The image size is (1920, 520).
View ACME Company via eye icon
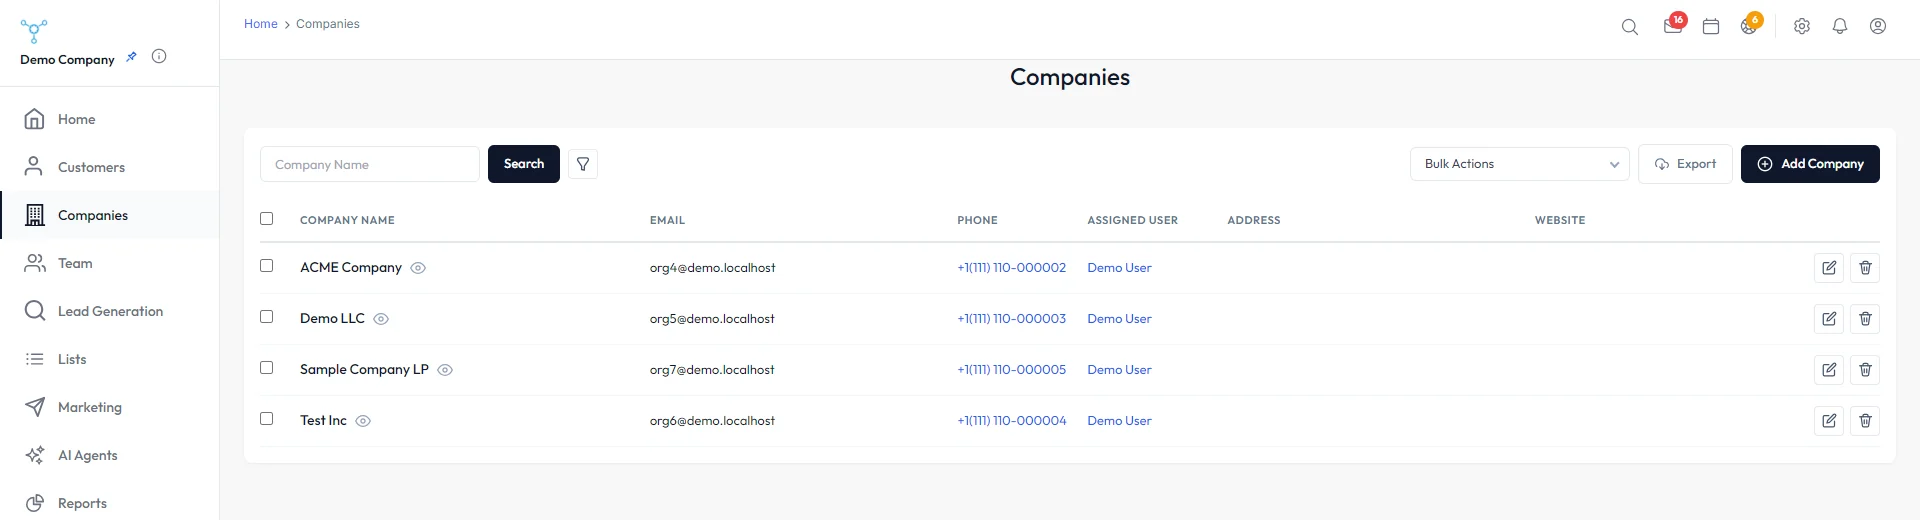click(x=418, y=268)
